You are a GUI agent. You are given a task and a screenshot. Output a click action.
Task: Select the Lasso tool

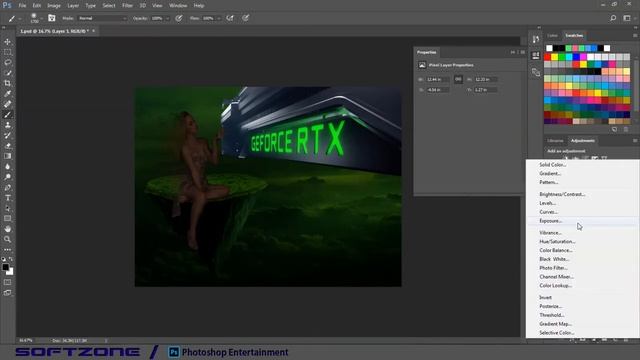(x=7, y=62)
